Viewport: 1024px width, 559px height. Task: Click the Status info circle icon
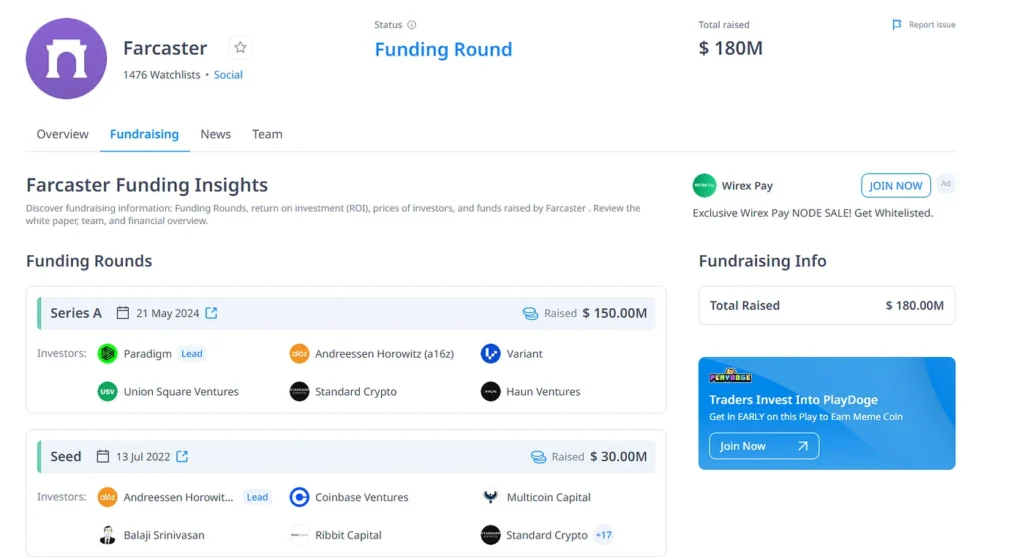click(412, 25)
